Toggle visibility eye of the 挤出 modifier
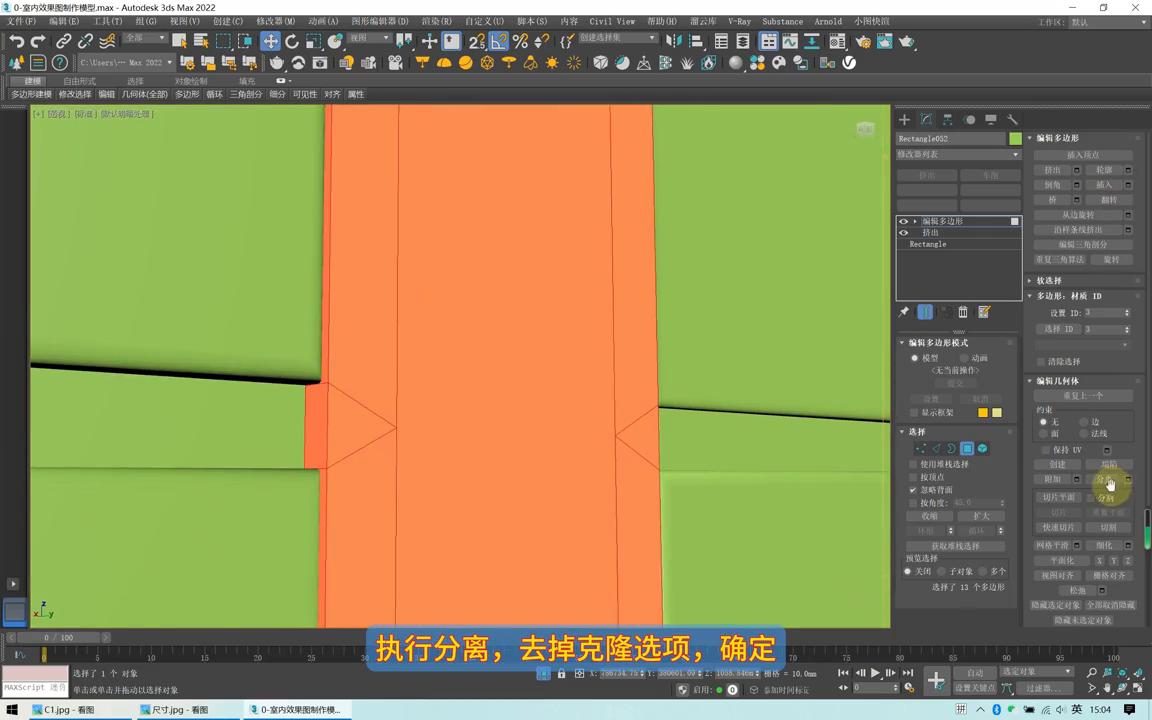Image resolution: width=1152 pixels, height=720 pixels. click(903, 232)
